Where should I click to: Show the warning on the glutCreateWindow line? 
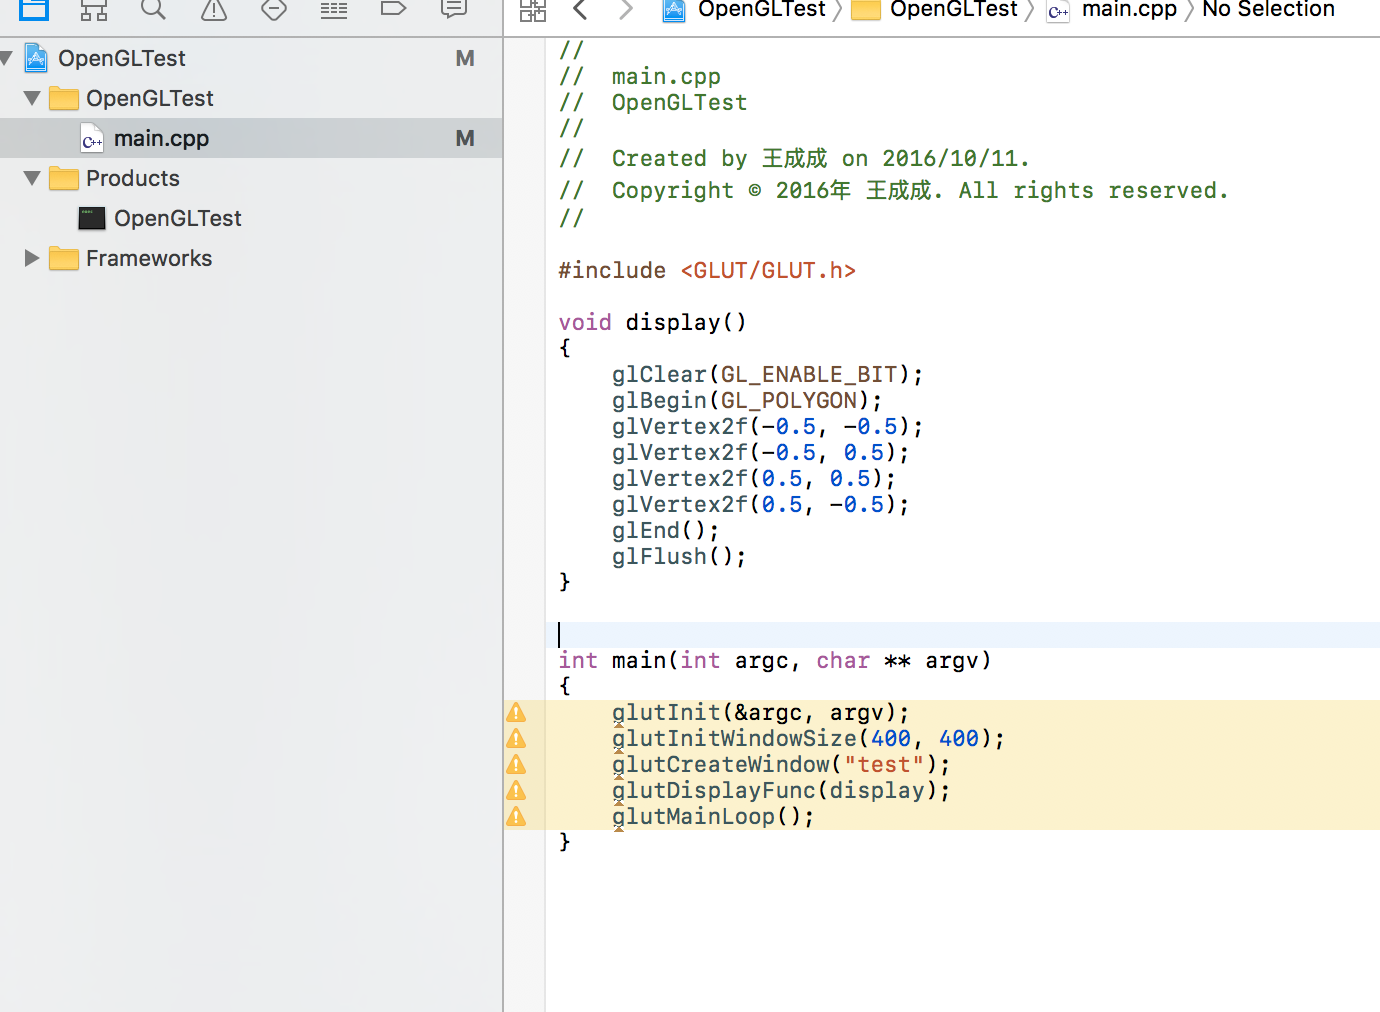click(516, 764)
